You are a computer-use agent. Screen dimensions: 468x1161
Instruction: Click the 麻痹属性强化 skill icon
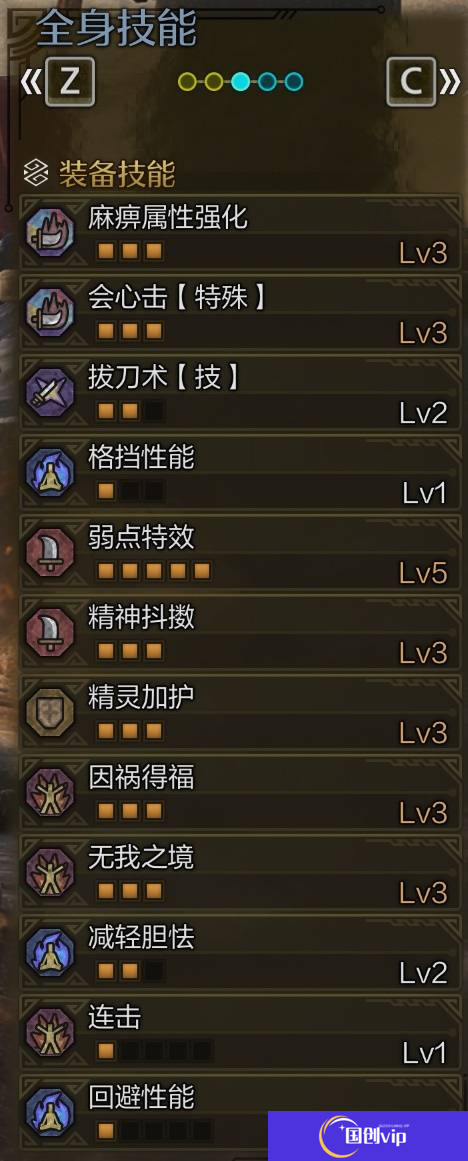[x=50, y=232]
